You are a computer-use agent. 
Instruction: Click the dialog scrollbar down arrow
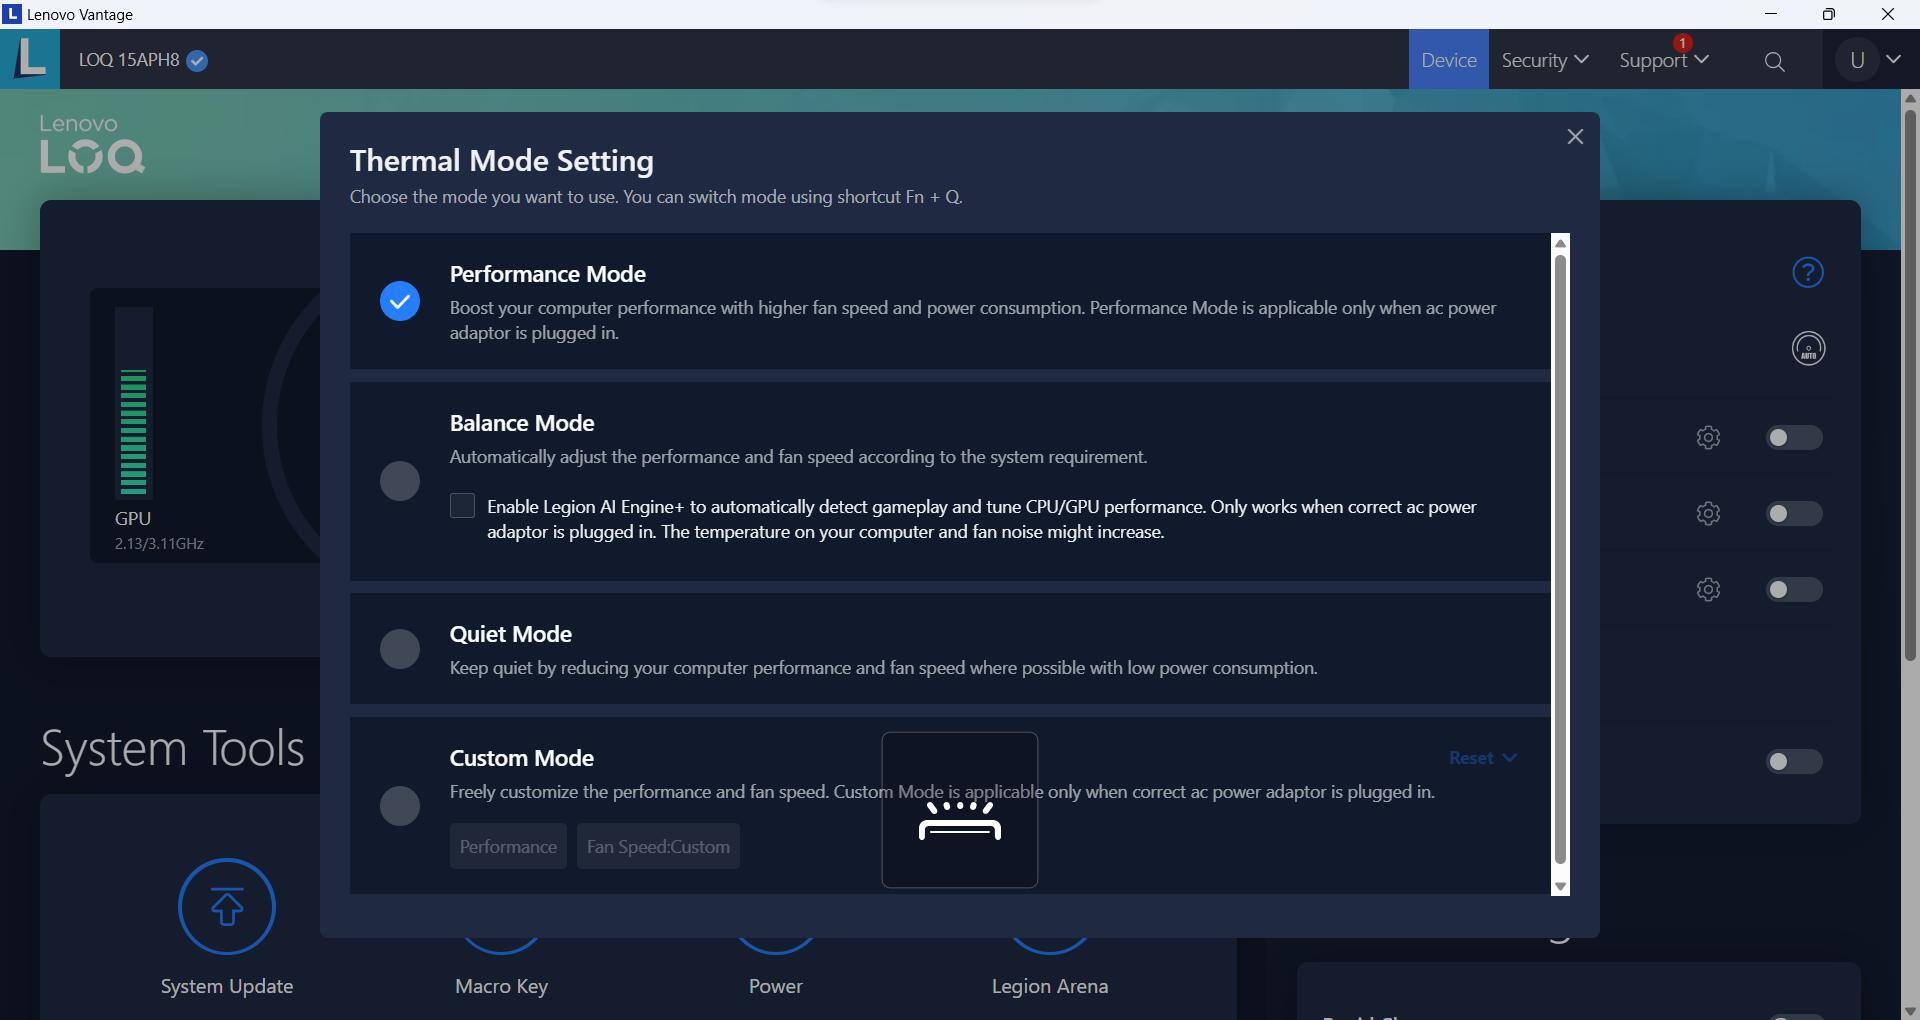click(x=1560, y=887)
